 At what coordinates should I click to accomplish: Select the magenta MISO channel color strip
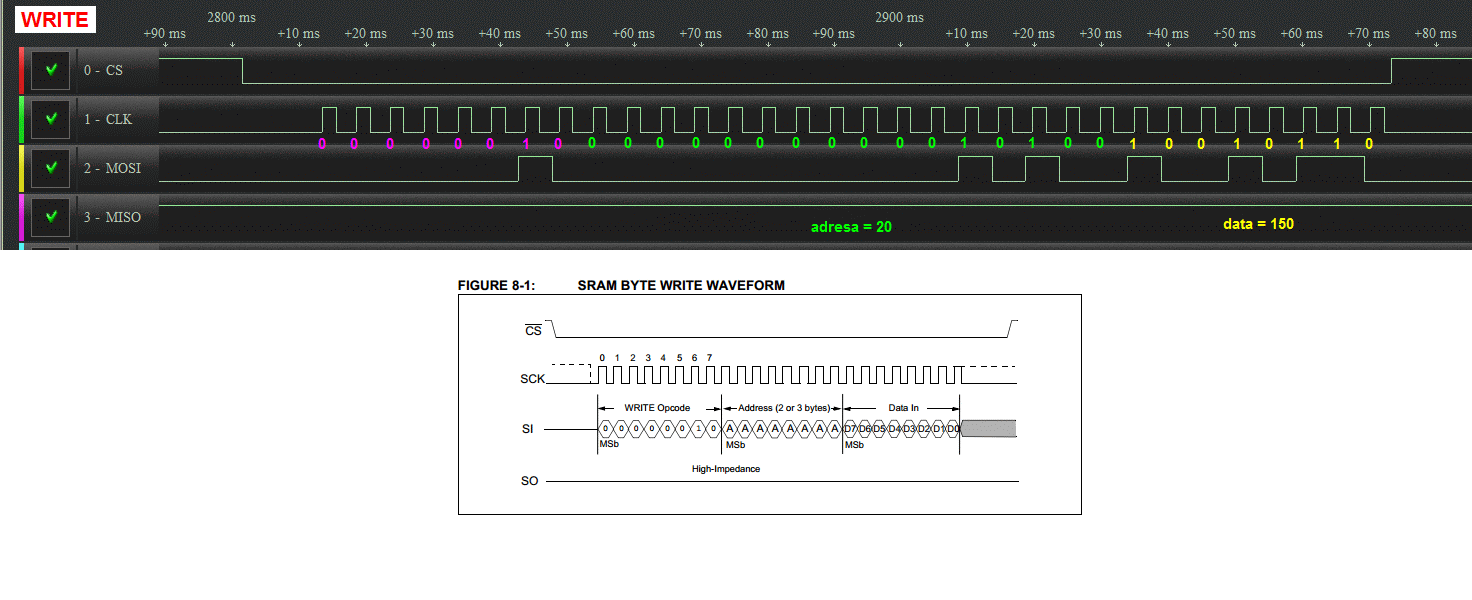21,217
